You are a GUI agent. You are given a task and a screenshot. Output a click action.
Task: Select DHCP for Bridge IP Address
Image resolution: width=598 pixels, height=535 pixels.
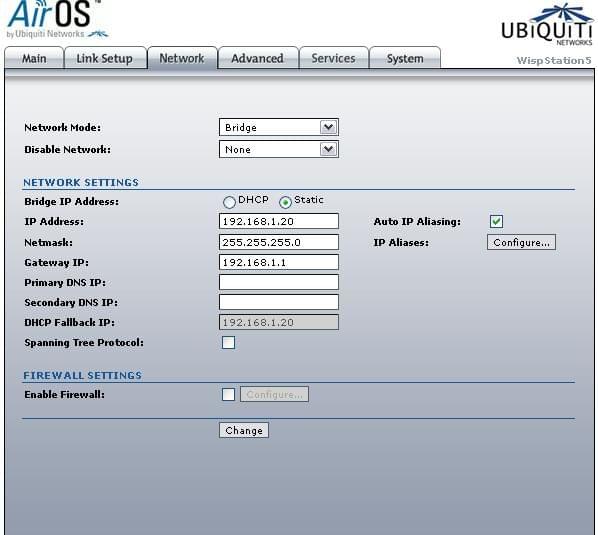click(229, 202)
